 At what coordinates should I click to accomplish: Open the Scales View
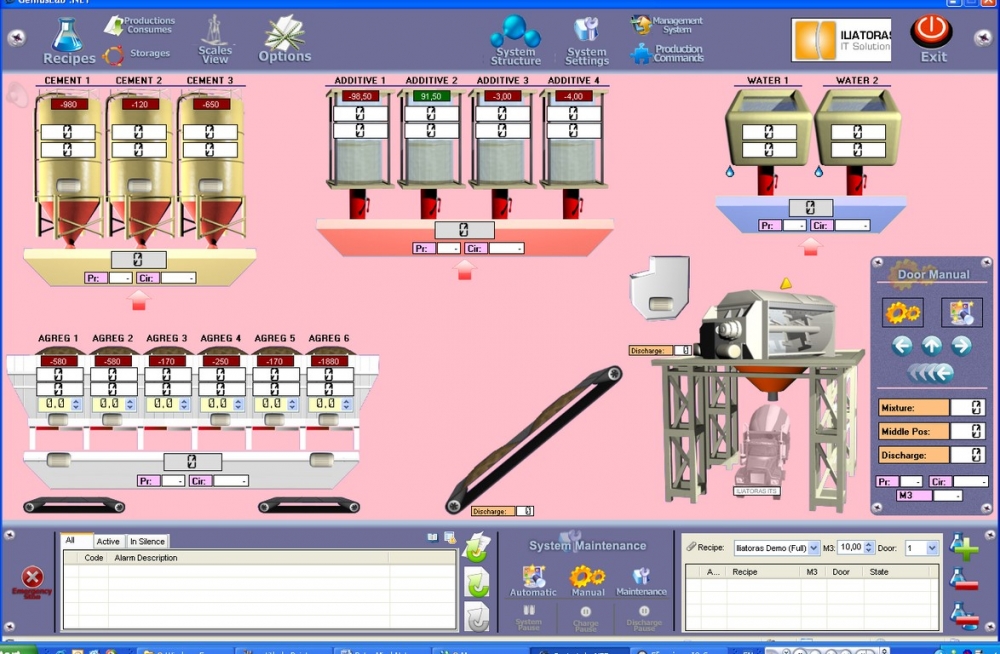coord(215,40)
